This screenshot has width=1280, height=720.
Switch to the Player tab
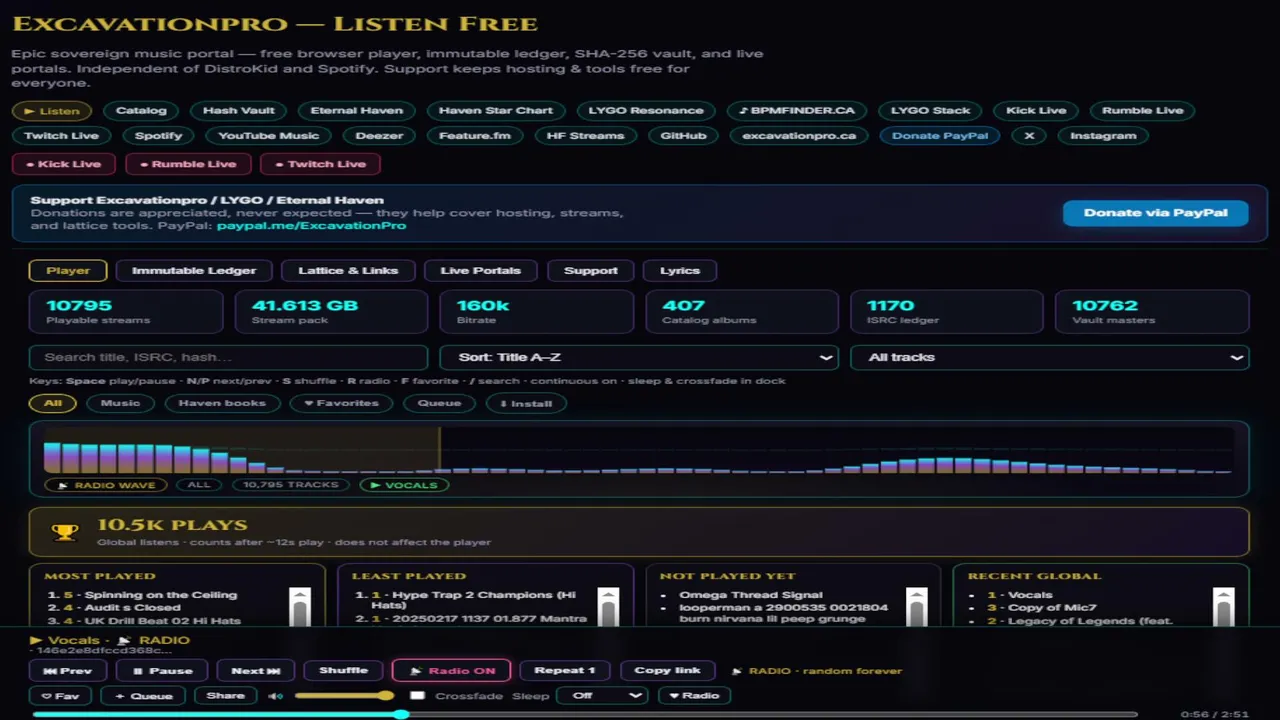[68, 270]
